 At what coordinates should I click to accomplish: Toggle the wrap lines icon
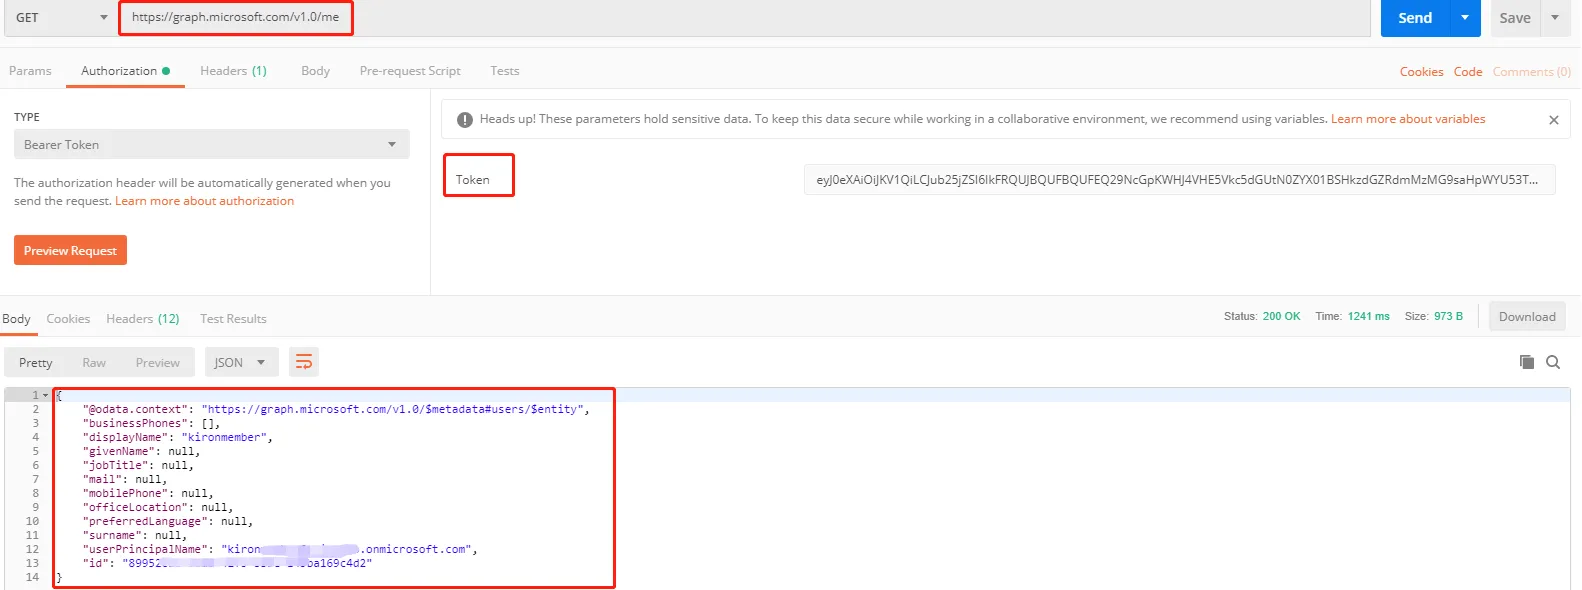(304, 362)
